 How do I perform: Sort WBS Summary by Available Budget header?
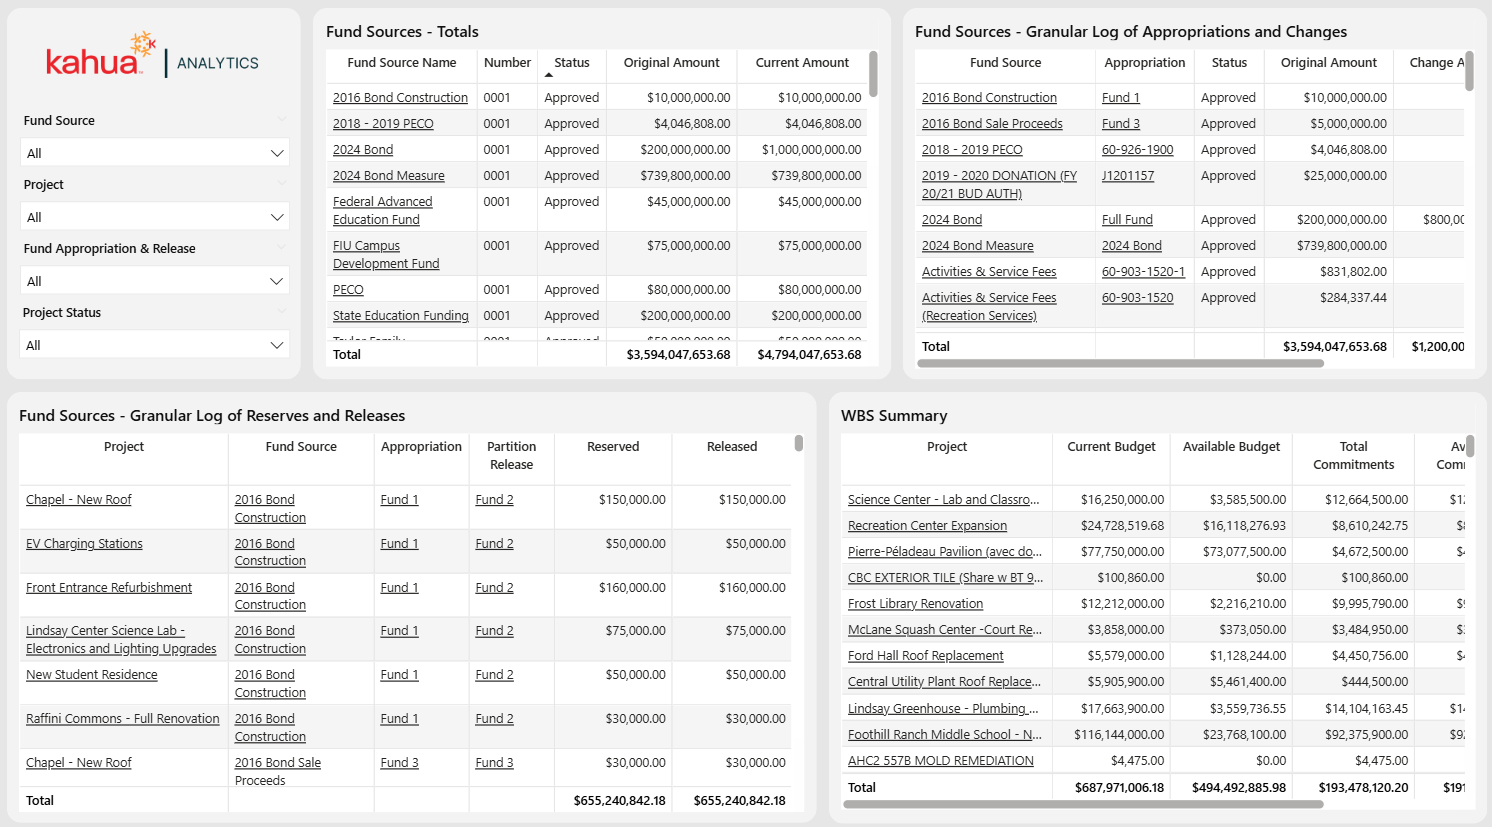(x=1230, y=447)
